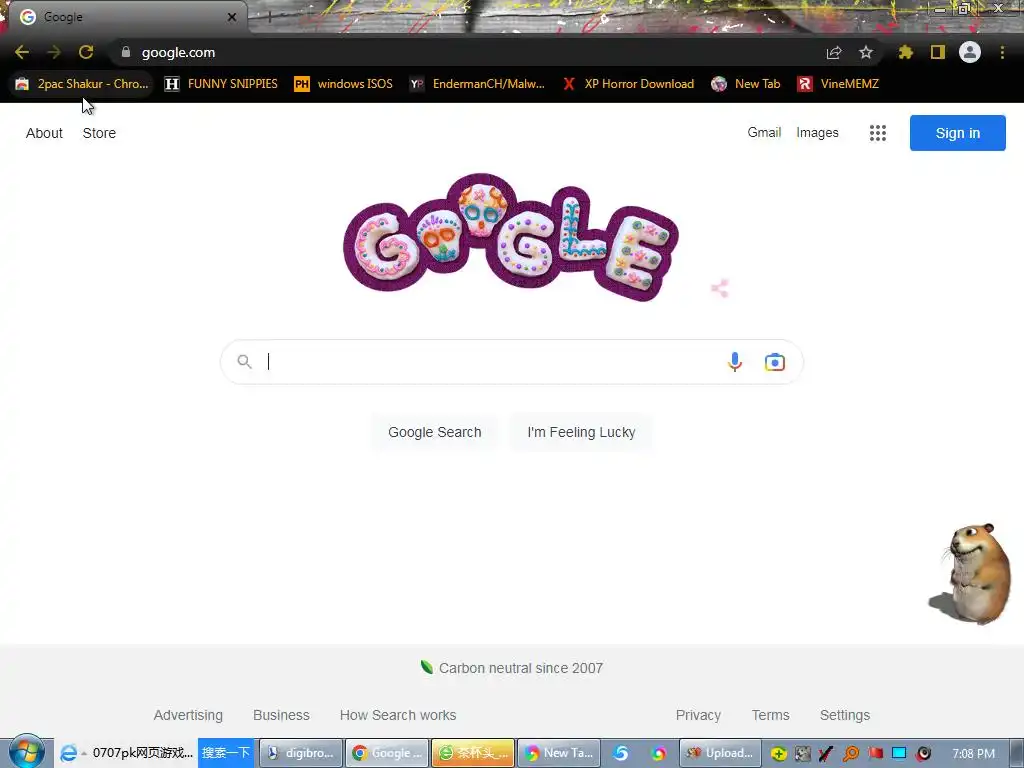The image size is (1024, 768).
Task: Open the About link
Action: [44, 133]
